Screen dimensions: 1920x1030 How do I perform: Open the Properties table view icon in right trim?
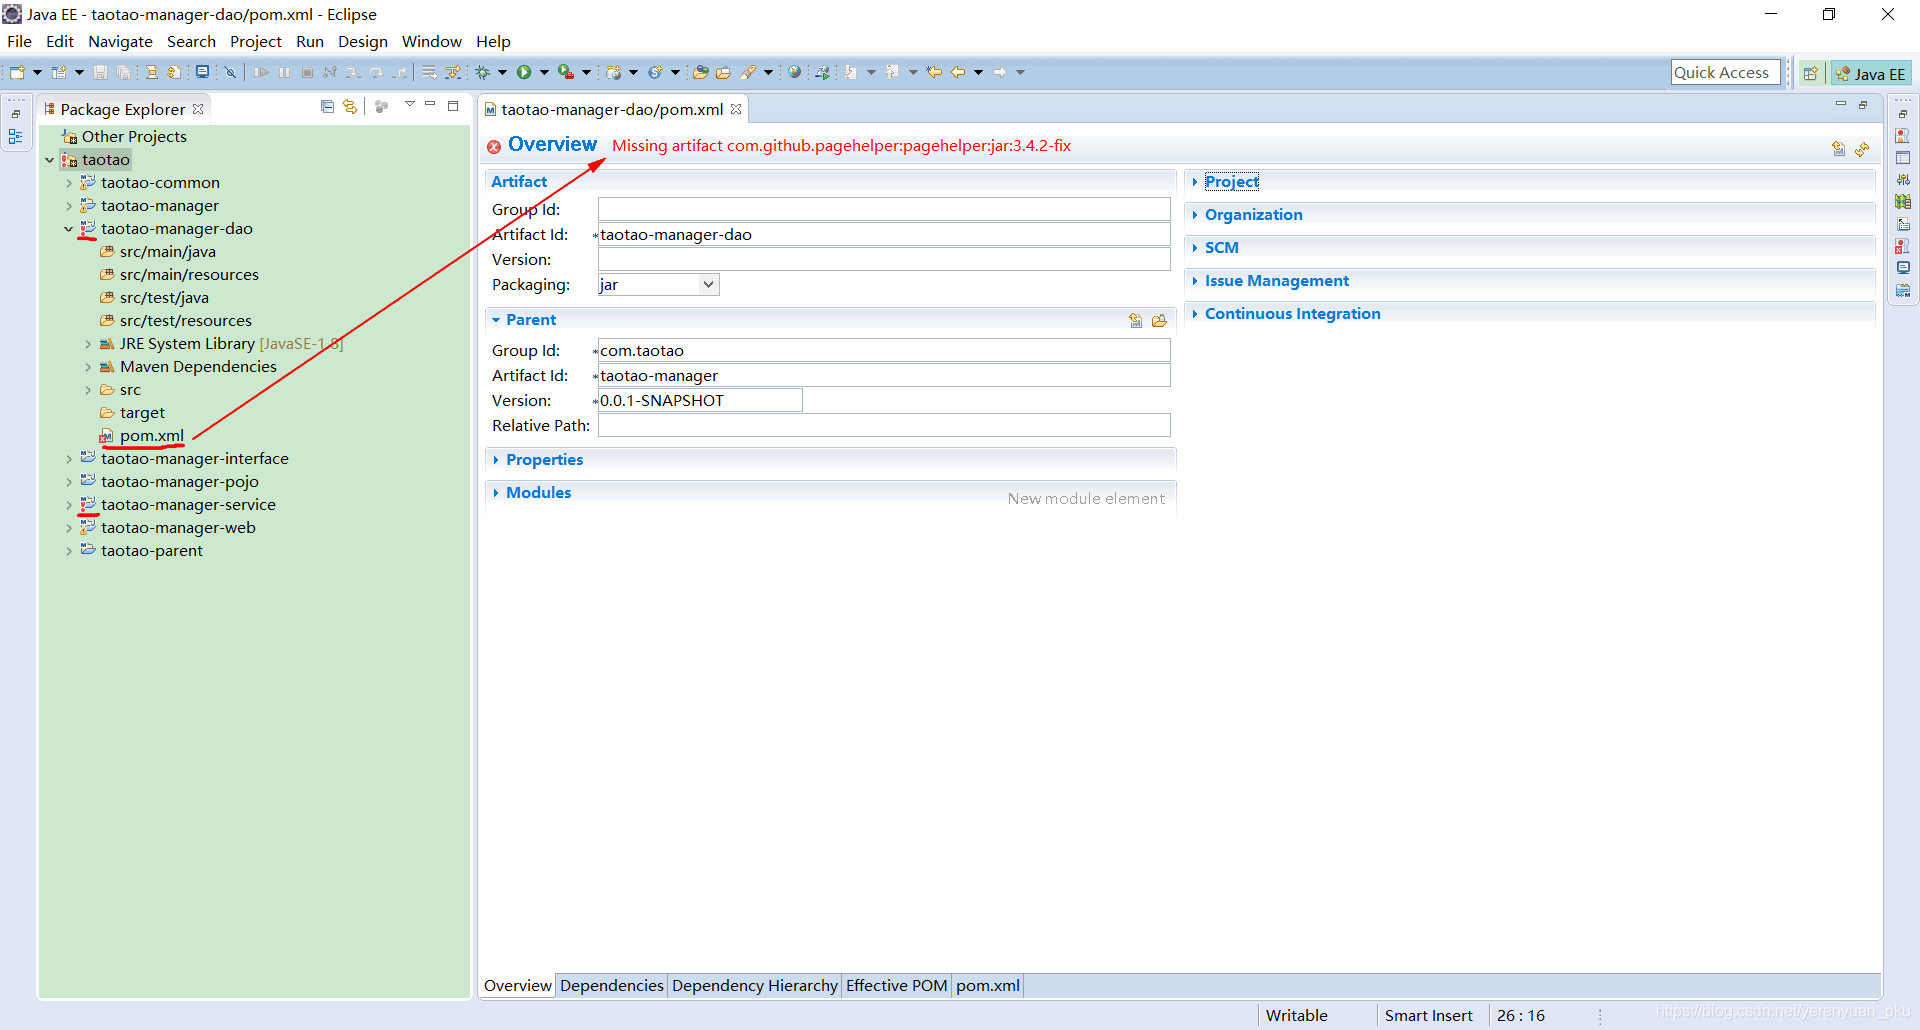[1903, 158]
